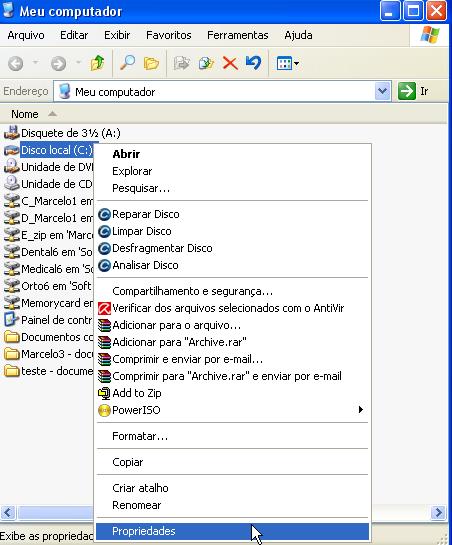Choose Limpar Disco menu entry

(232, 231)
